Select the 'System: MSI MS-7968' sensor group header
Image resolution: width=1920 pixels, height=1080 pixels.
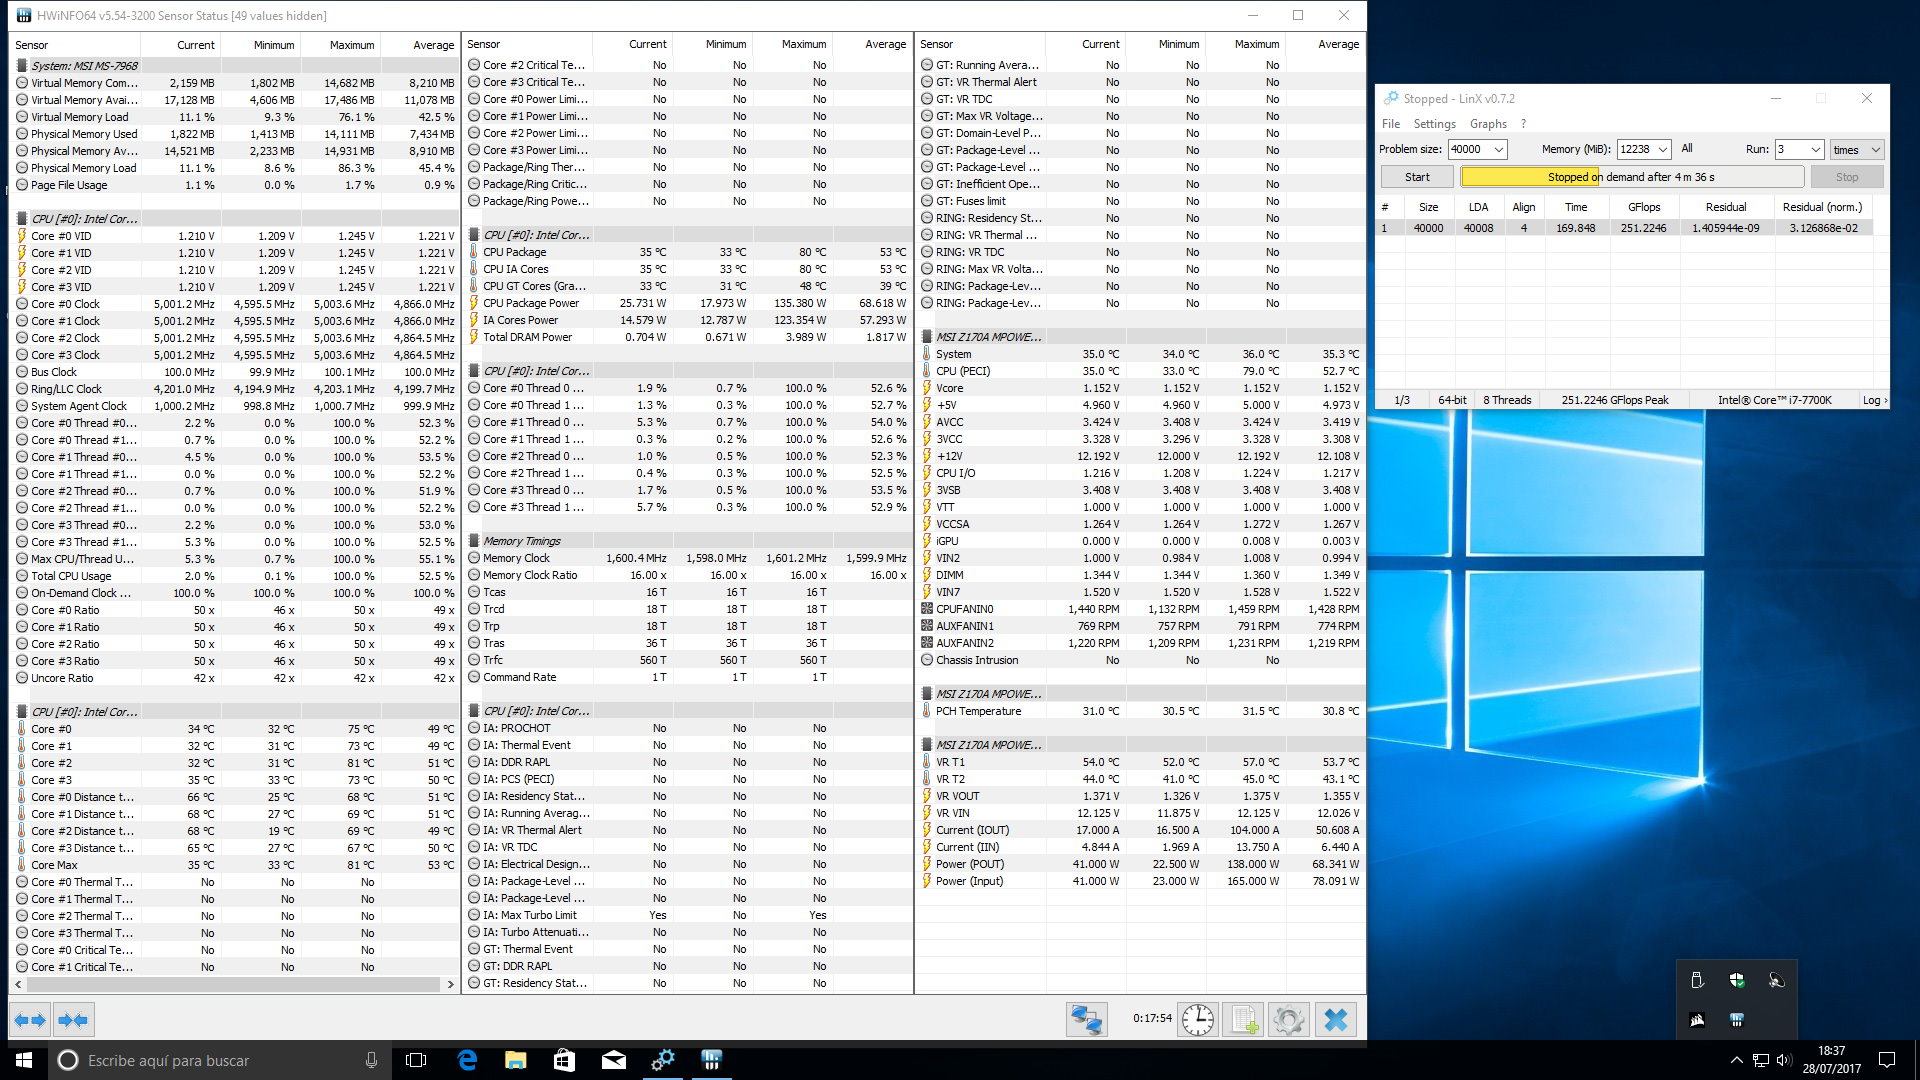pyautogui.click(x=235, y=66)
